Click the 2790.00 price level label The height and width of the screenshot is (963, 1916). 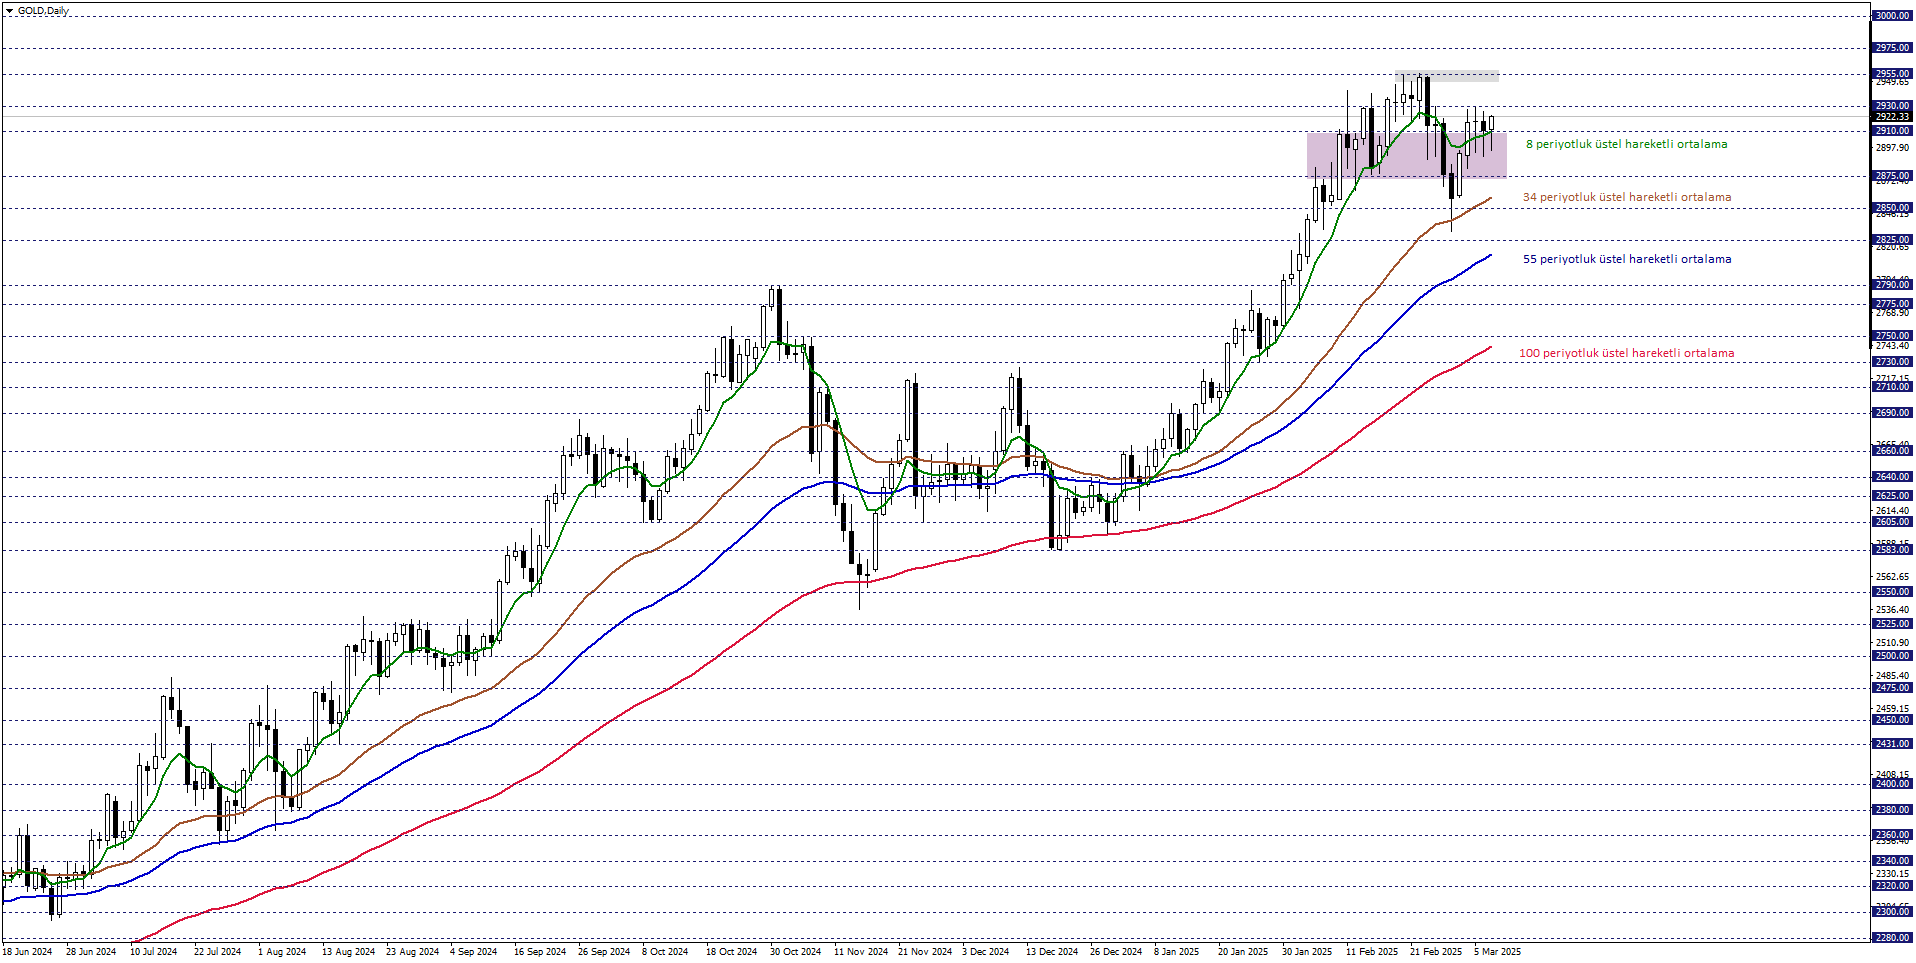pos(1892,285)
